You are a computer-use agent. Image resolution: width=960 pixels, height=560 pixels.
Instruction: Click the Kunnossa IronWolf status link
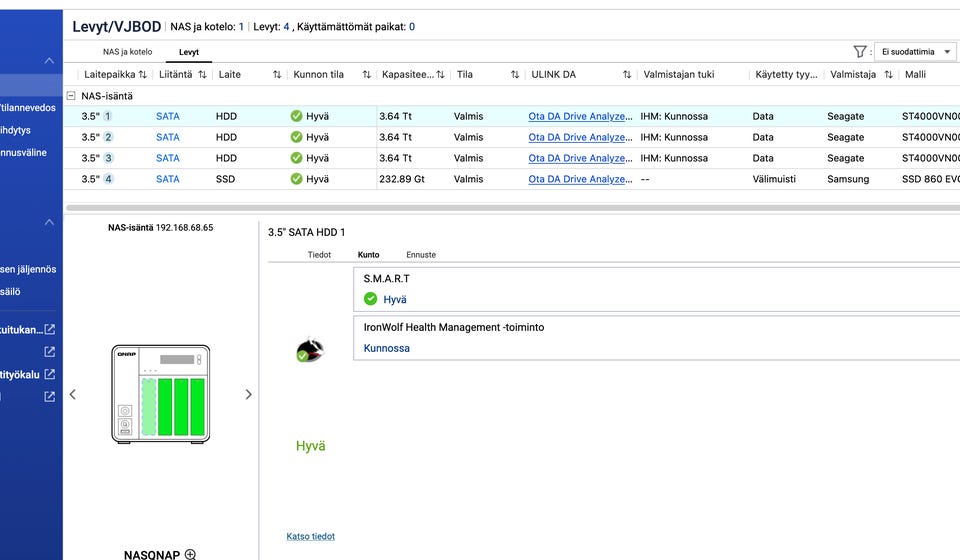tap(386, 348)
